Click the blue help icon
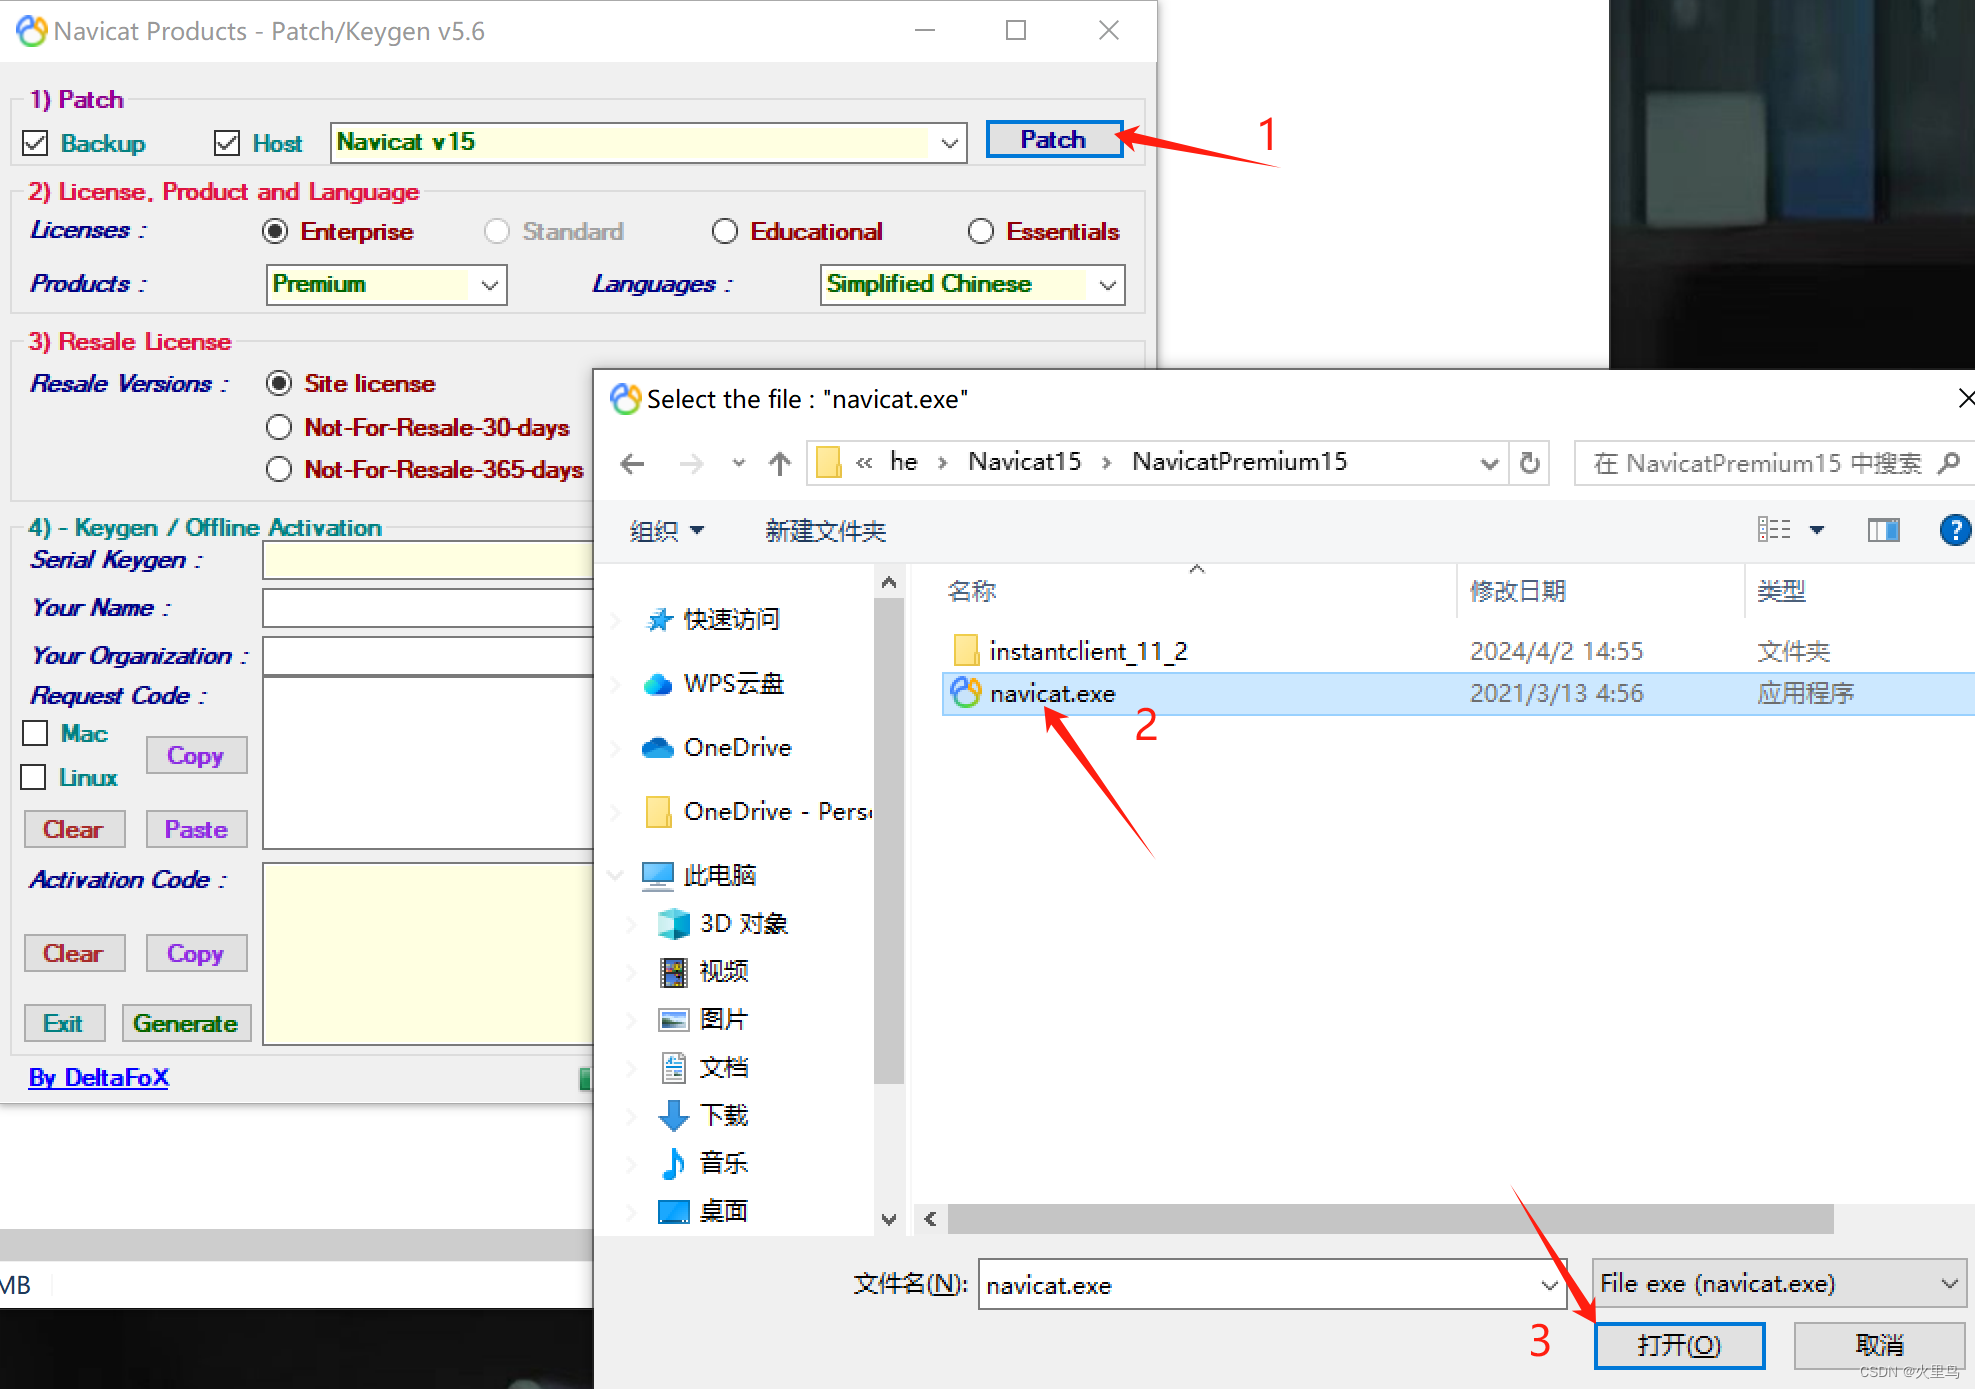The width and height of the screenshot is (1975, 1389). pos(1954,530)
